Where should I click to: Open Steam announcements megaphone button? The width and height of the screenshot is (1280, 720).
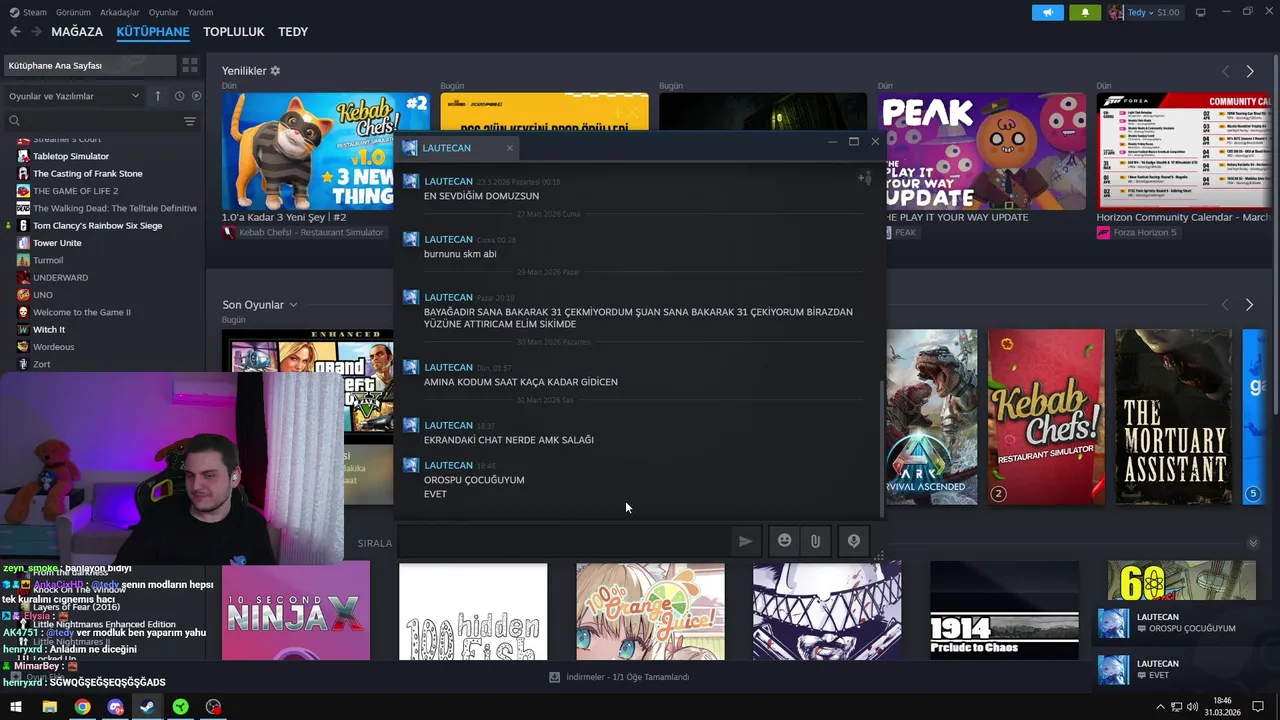1048,12
